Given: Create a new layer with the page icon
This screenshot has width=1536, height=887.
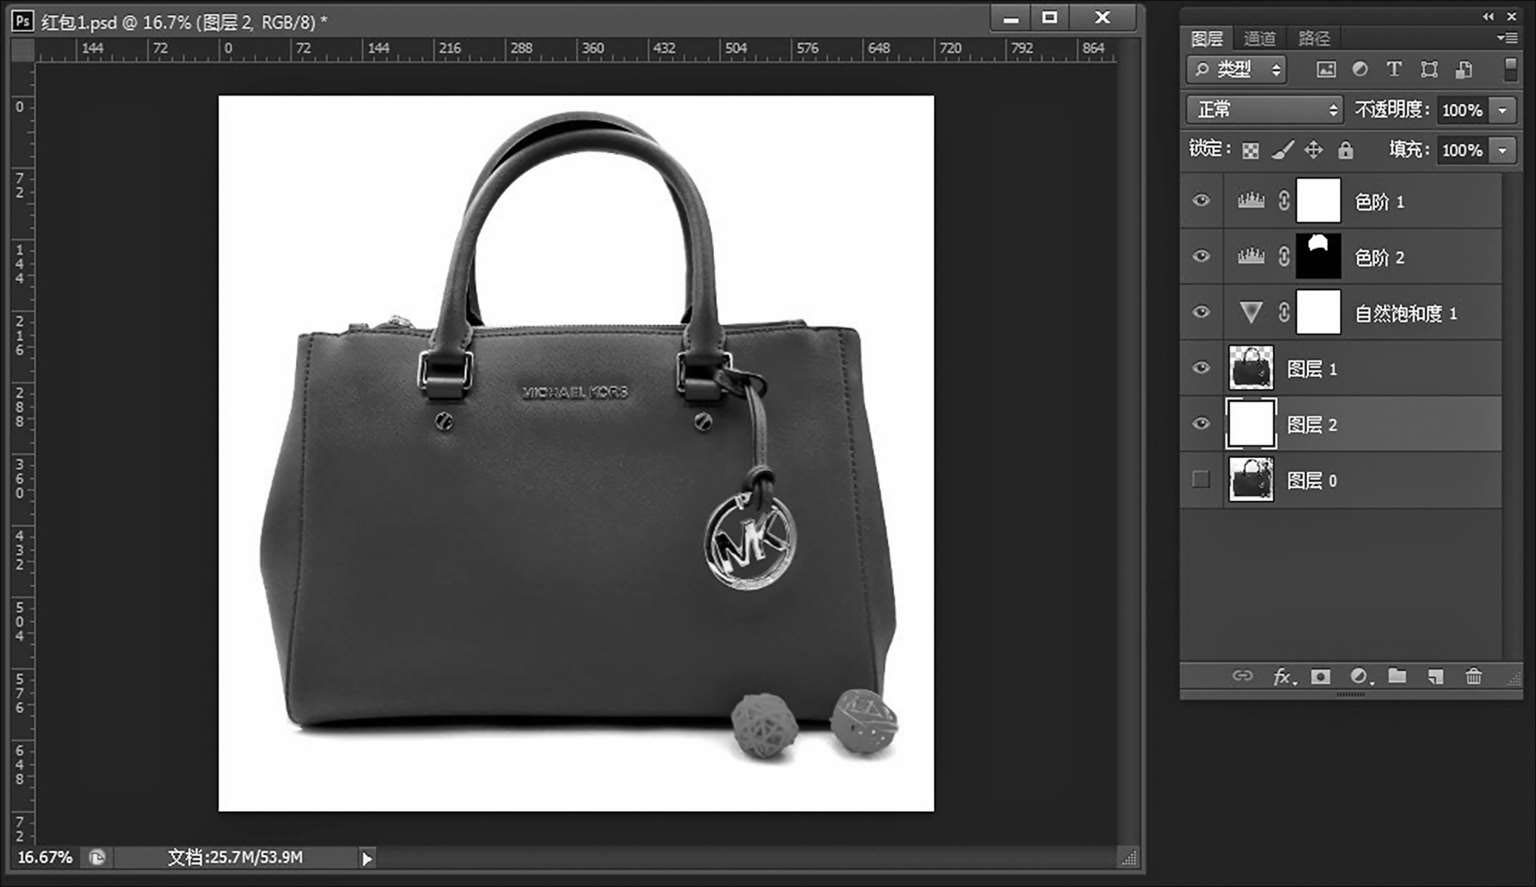Looking at the screenshot, I should click(x=1435, y=677).
